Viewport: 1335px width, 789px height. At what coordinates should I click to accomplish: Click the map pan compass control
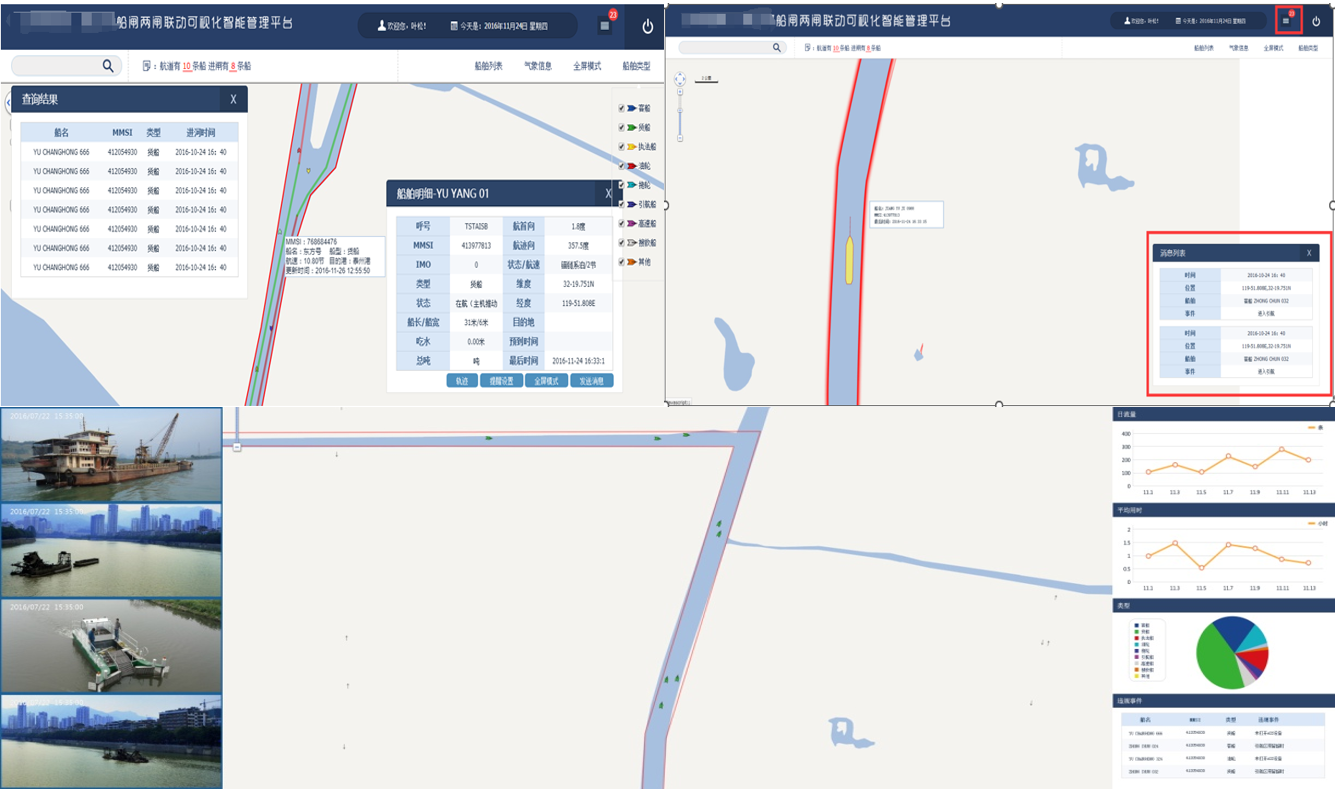click(679, 78)
